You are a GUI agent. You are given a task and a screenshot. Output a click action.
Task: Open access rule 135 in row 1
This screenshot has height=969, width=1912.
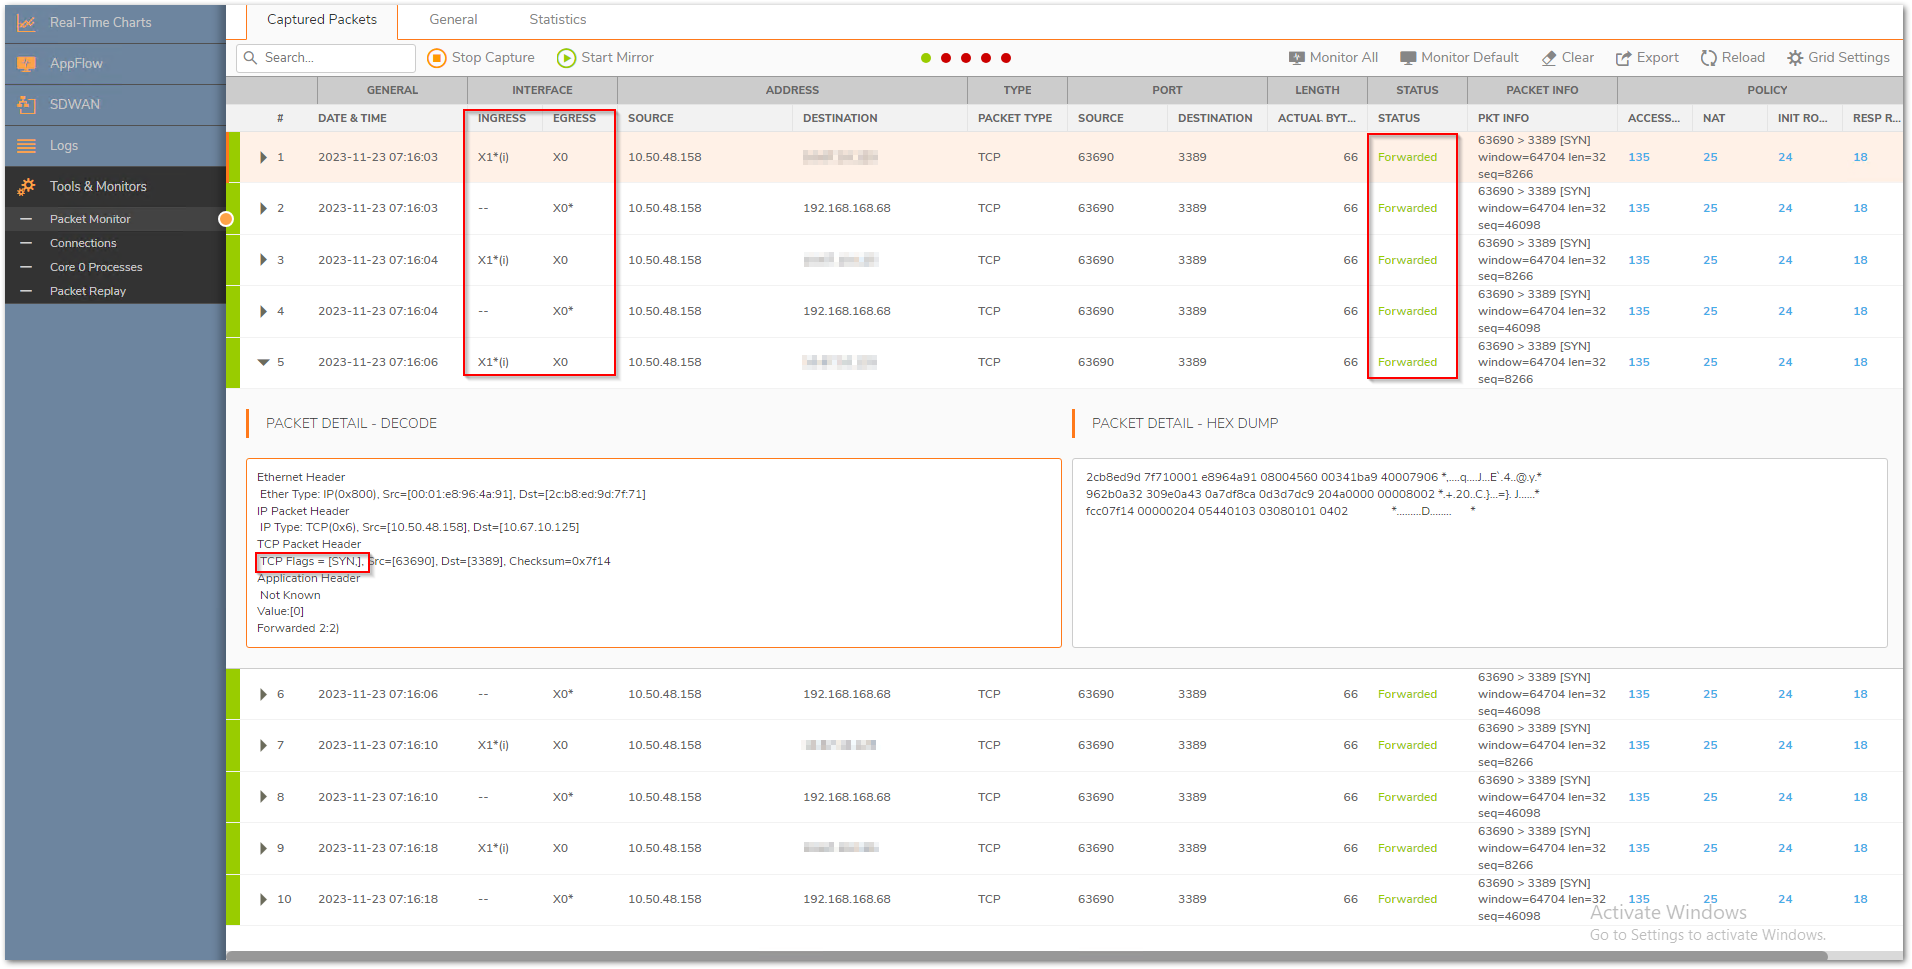click(1638, 157)
